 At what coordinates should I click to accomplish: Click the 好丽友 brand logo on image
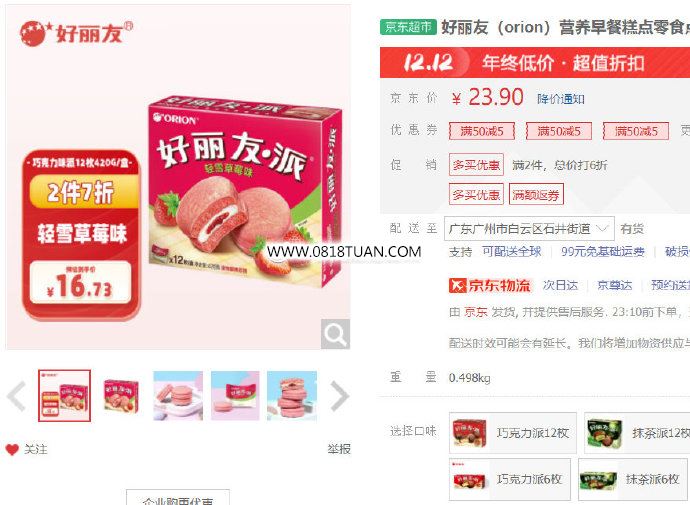pyautogui.click(x=76, y=33)
